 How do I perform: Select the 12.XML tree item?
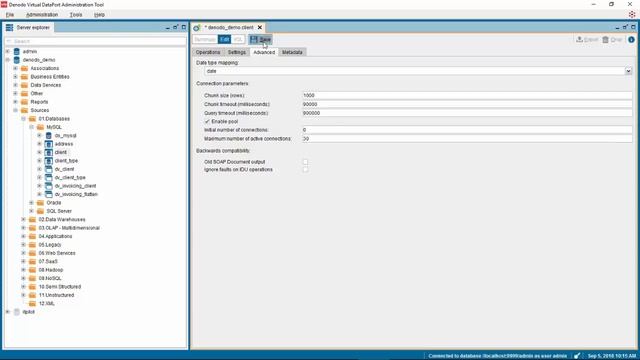click(x=47, y=304)
